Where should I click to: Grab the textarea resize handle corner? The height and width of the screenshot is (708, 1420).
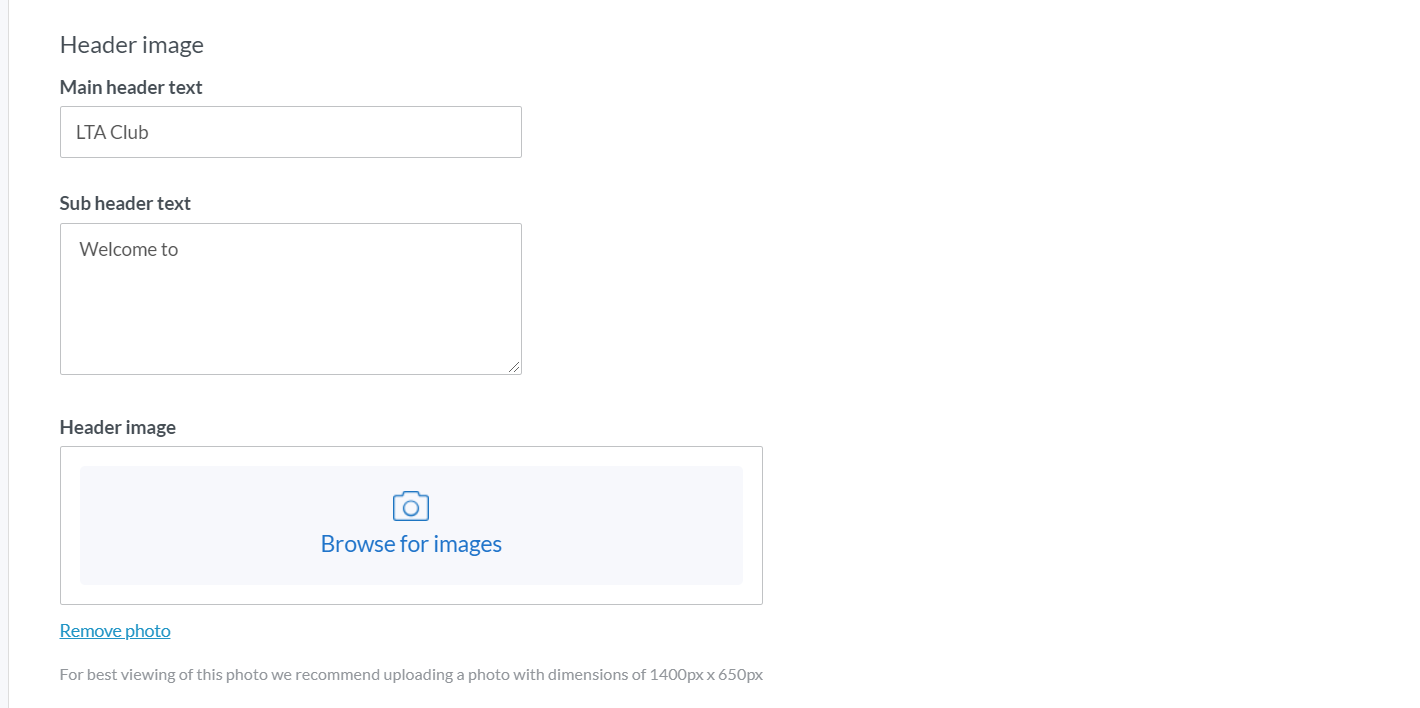pyautogui.click(x=514, y=367)
